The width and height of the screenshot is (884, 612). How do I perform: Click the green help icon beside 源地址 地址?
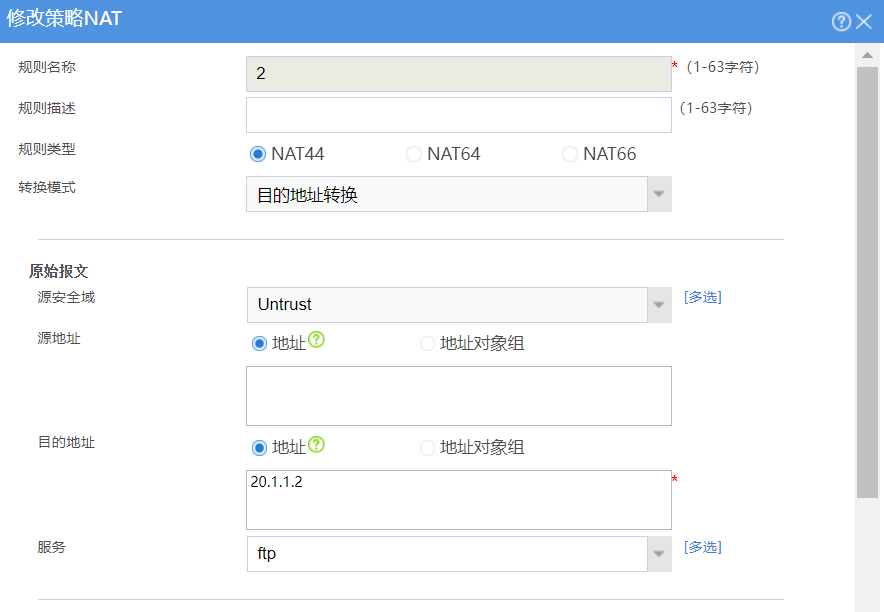pos(316,339)
